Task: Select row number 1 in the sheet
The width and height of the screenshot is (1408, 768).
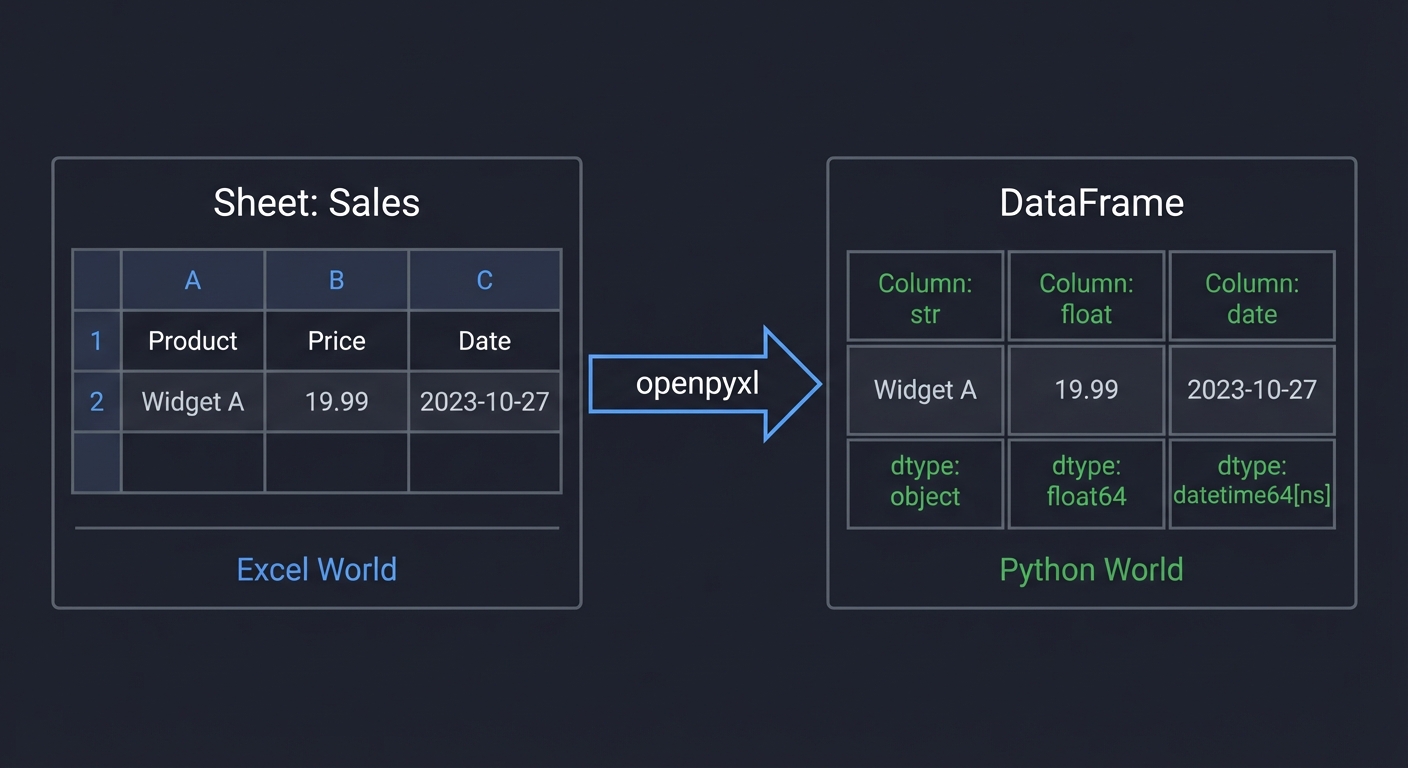Action: pos(96,340)
